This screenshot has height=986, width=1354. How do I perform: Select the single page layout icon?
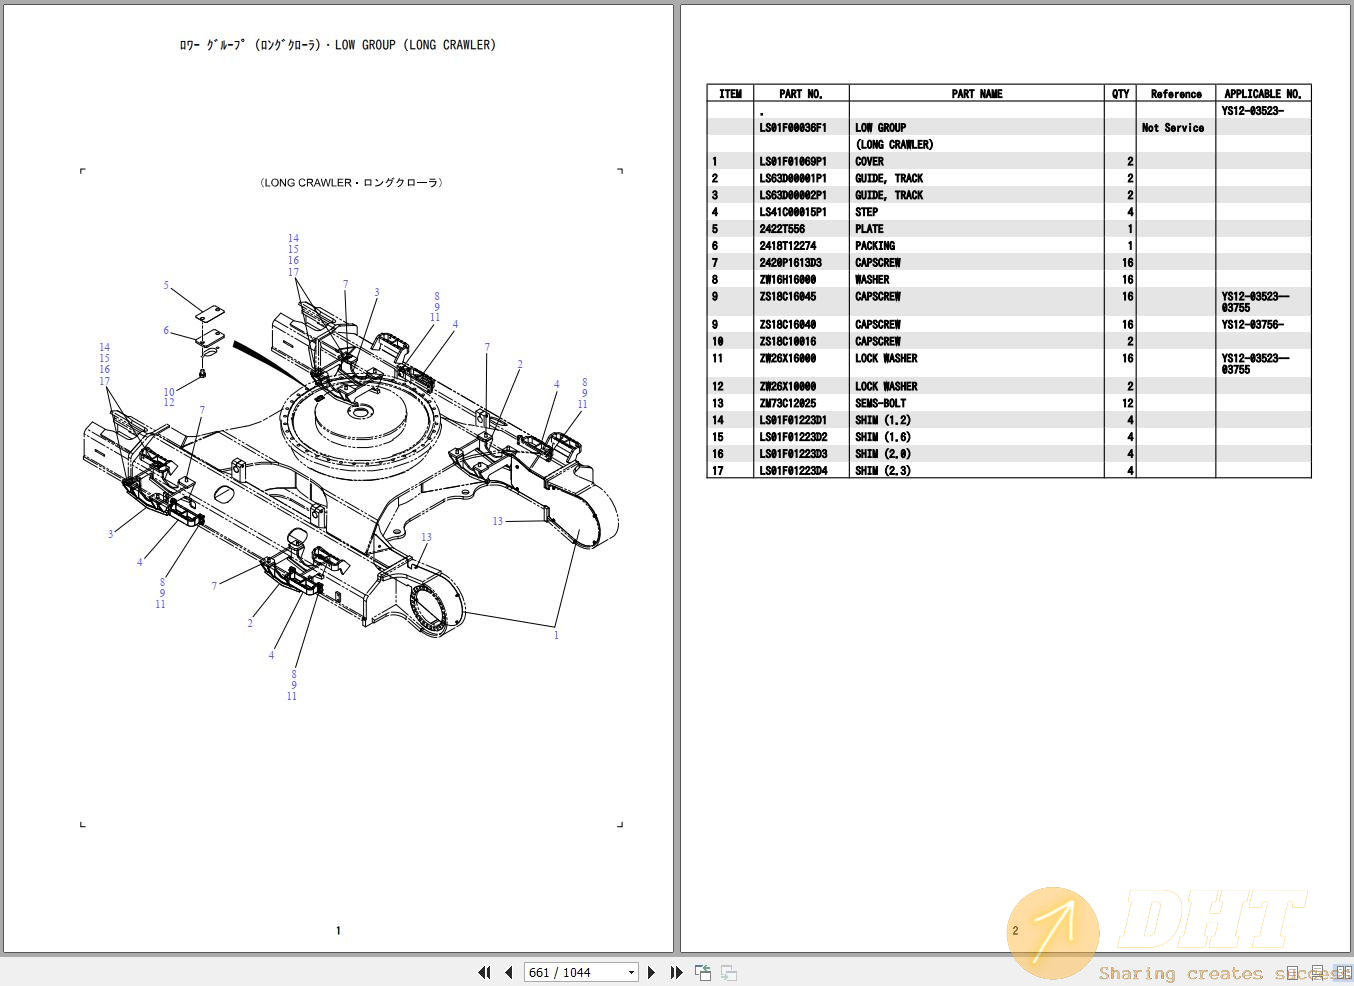1292,973
